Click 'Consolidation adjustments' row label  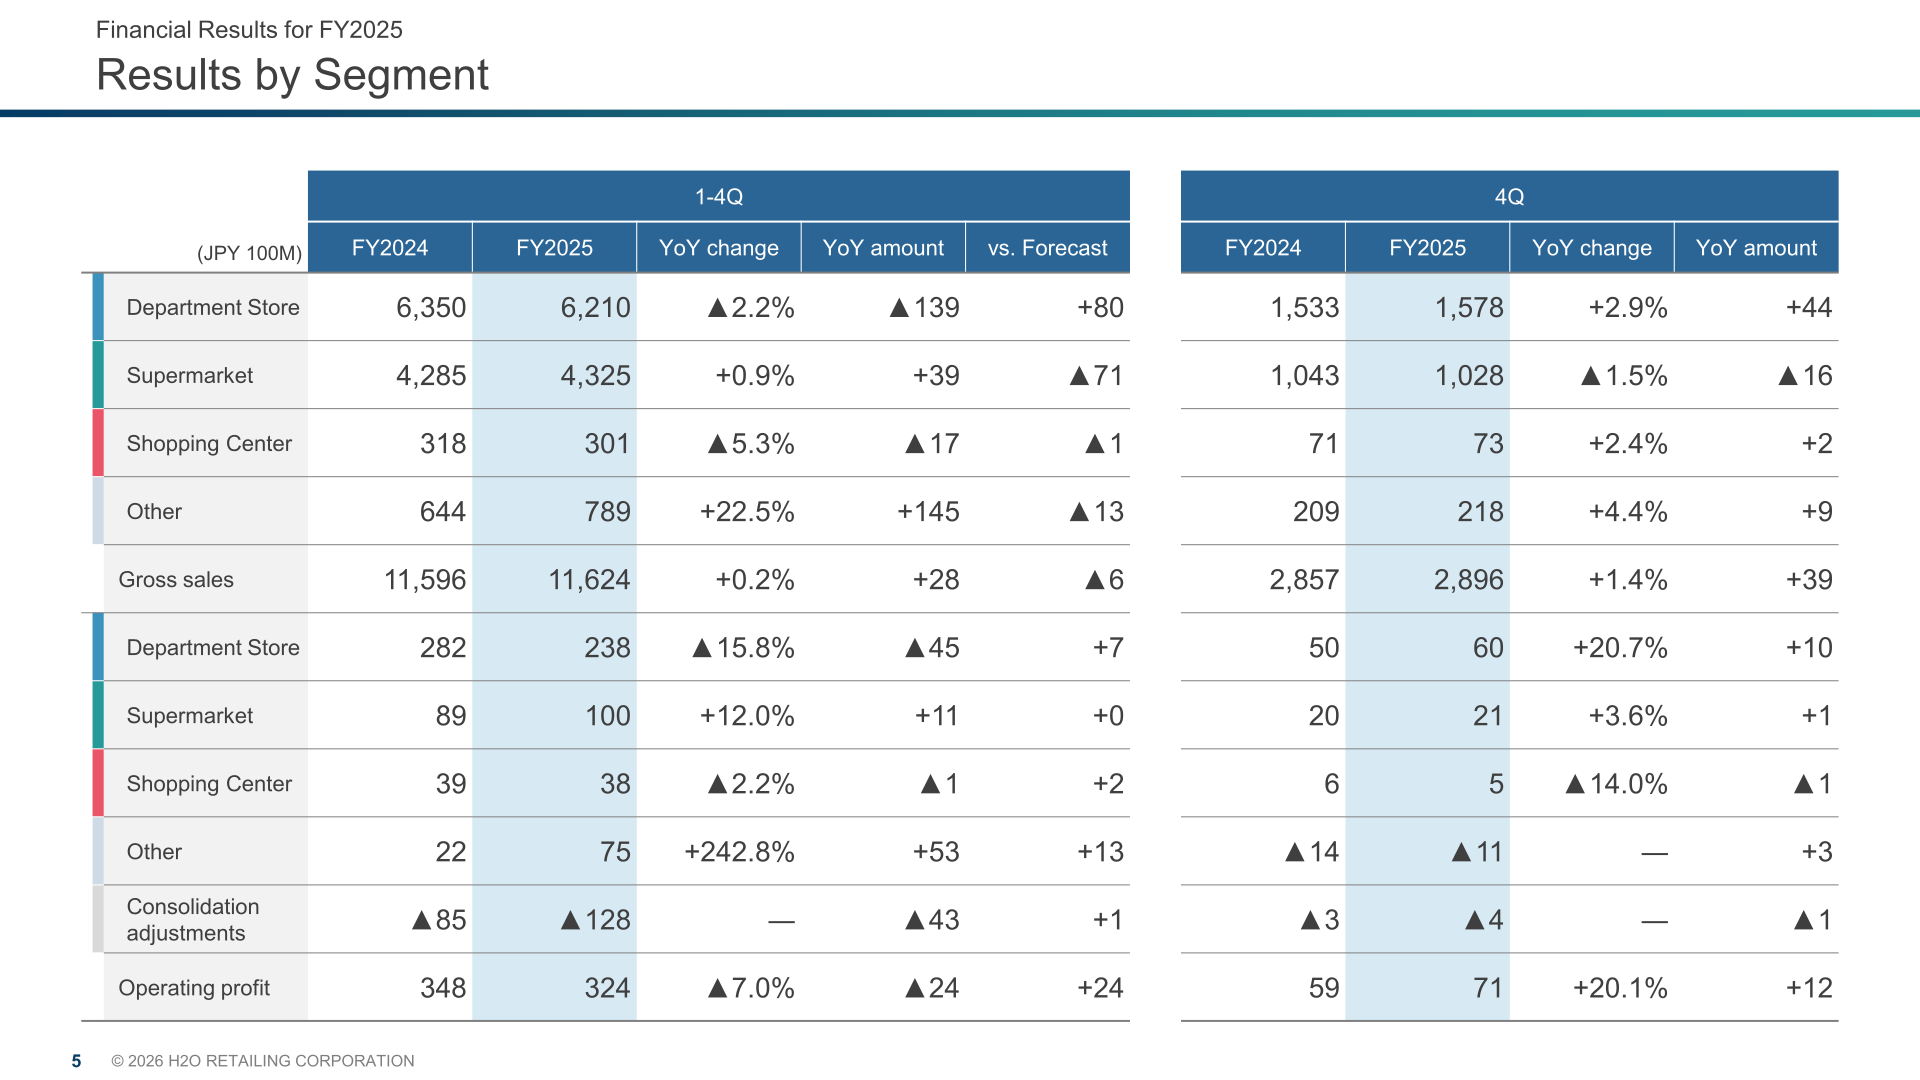point(193,920)
